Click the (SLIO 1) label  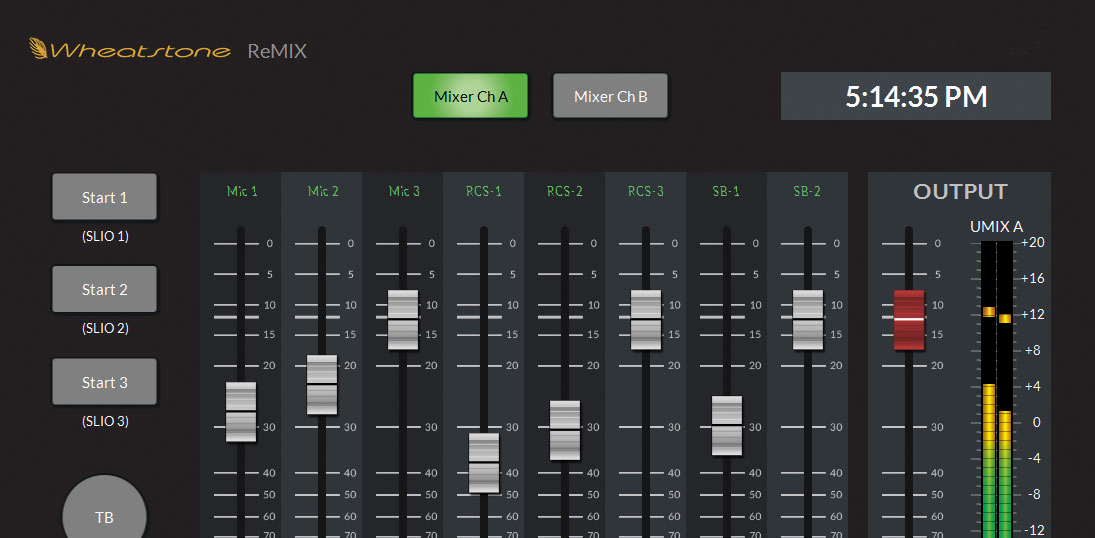click(x=105, y=236)
